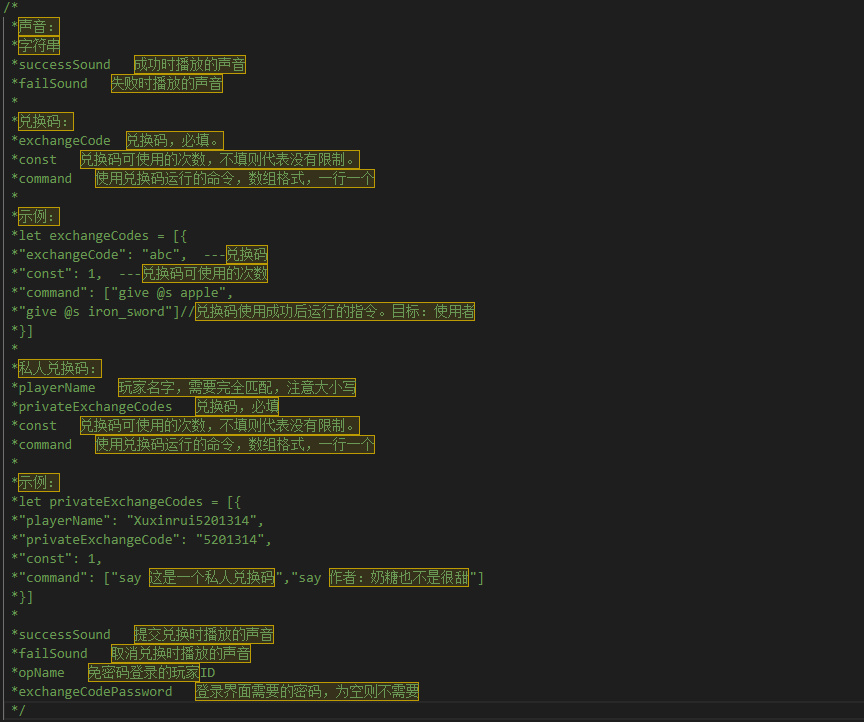
Task: Click the player name "Xuxinrui5201314"
Action: 191,521
